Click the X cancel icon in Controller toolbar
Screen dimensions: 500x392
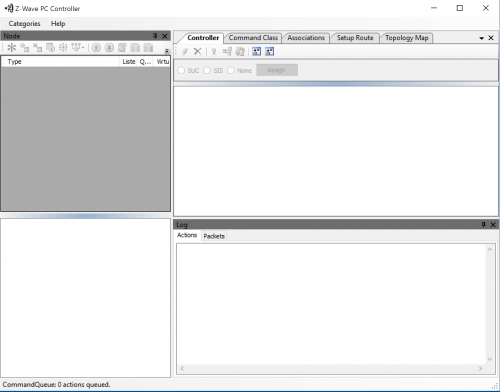198,52
